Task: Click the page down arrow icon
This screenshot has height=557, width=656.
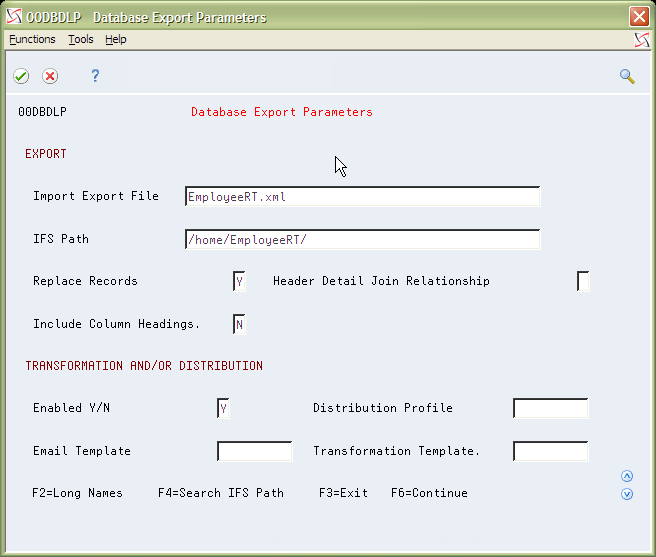Action: [627, 494]
